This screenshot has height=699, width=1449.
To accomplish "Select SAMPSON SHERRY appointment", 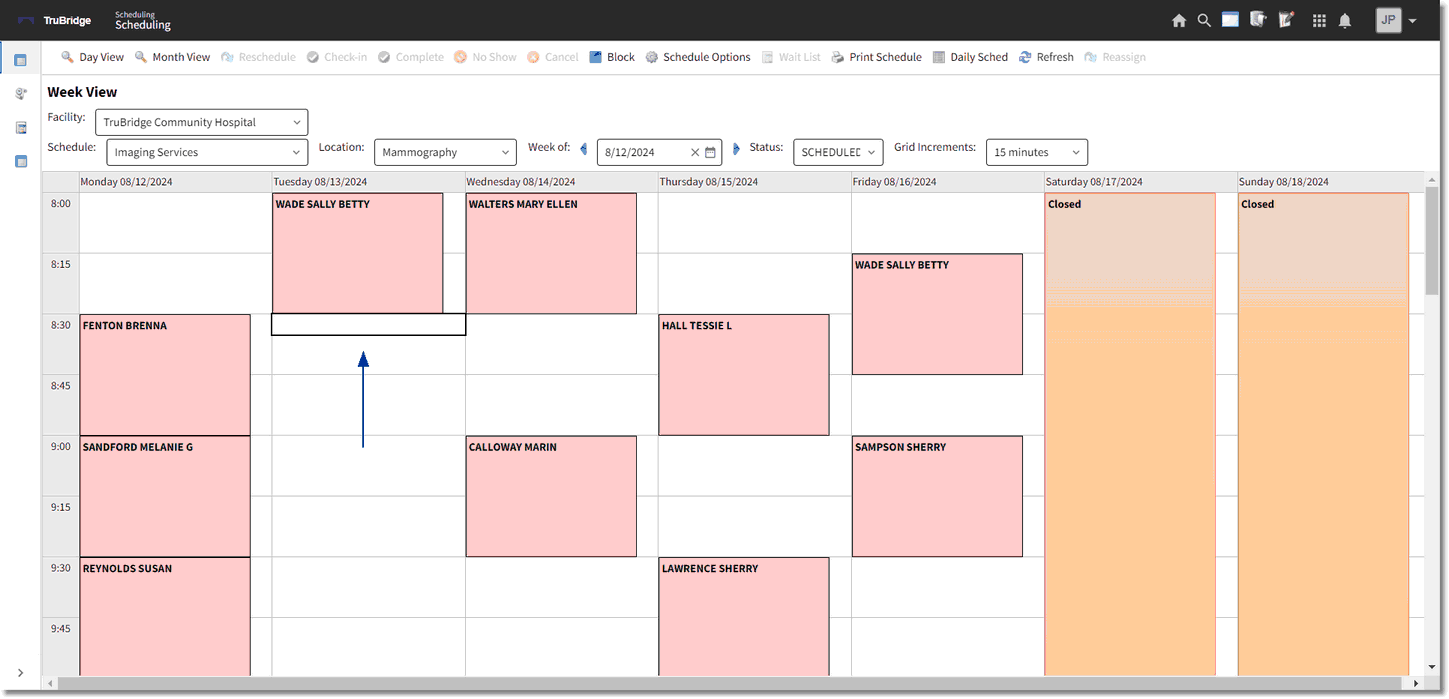I will pyautogui.click(x=937, y=496).
